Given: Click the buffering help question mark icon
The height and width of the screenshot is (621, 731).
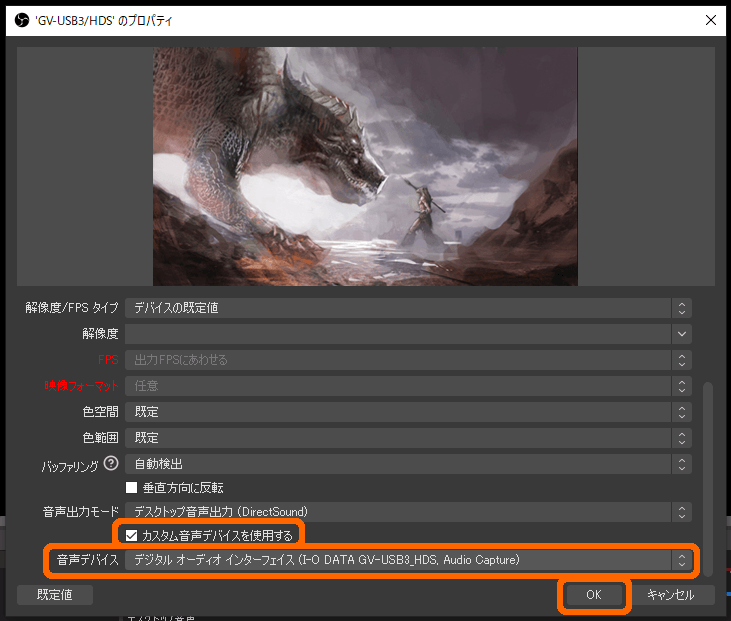Looking at the screenshot, I should pyautogui.click(x=111, y=463).
